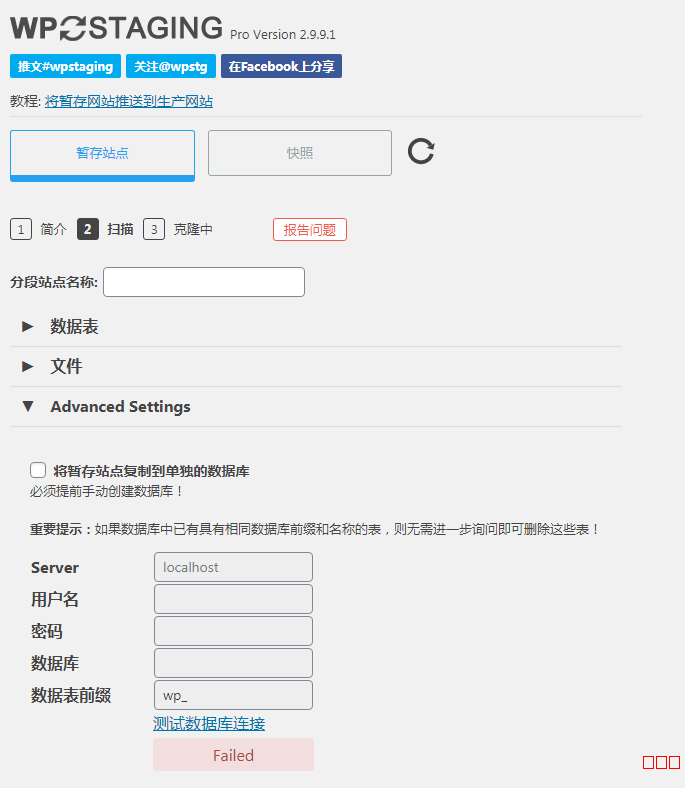
Task: Click the 用户名 input field
Action: coord(233,599)
